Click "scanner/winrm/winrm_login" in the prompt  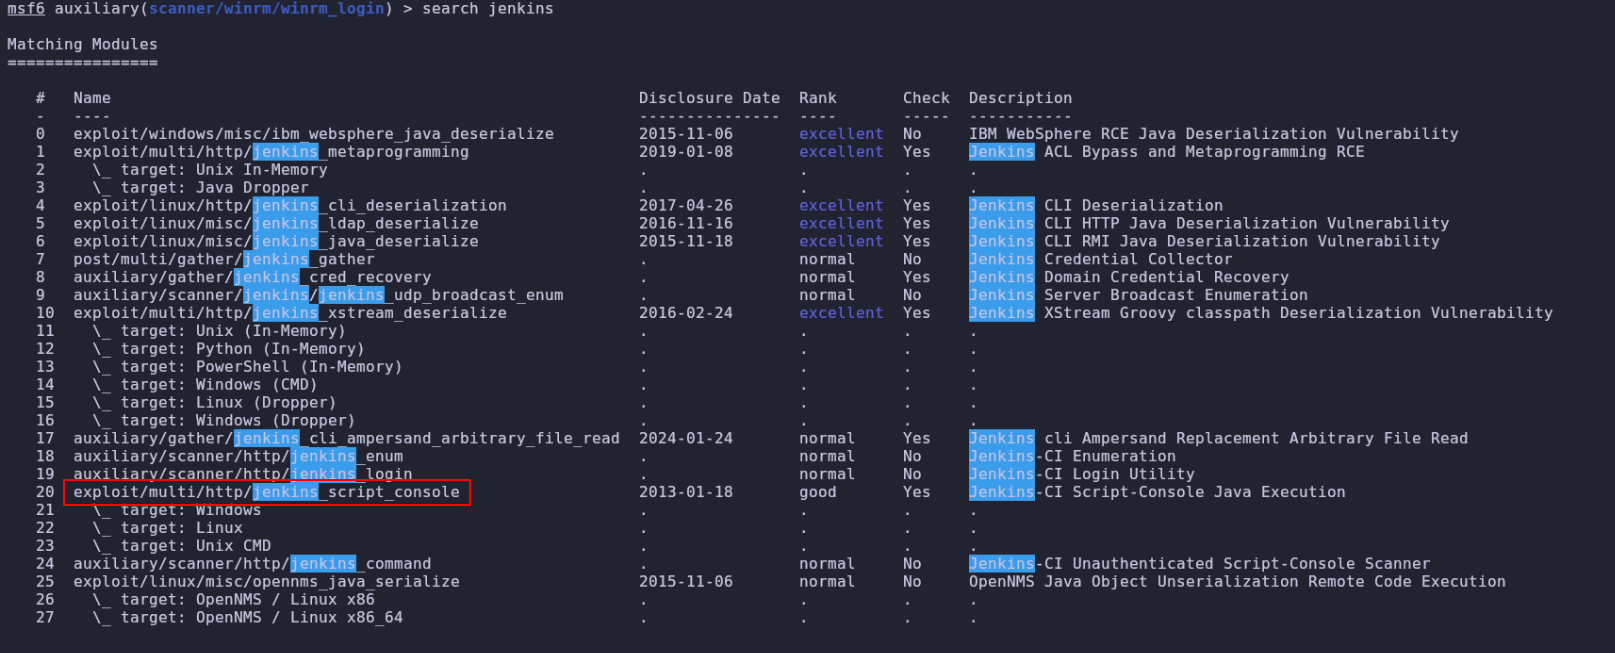(267, 9)
